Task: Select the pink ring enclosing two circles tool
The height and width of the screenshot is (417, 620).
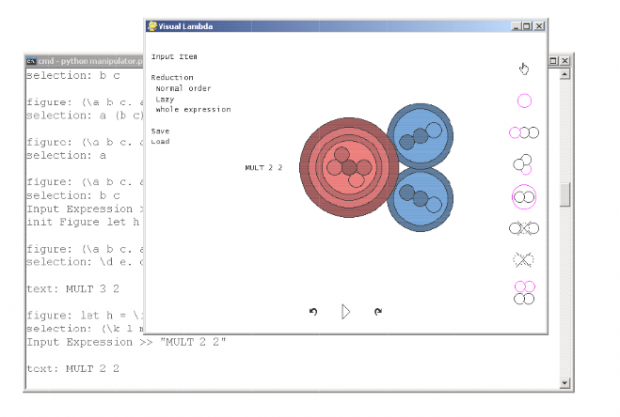Action: click(x=524, y=196)
